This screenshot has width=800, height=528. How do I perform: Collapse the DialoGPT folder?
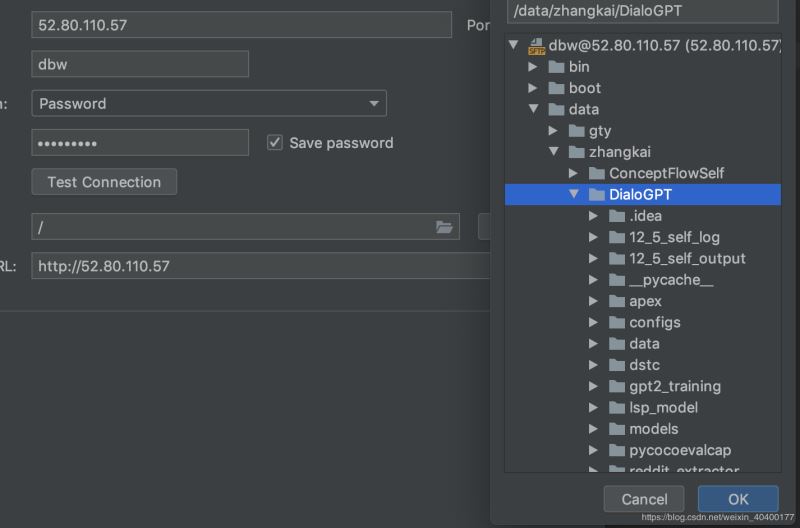click(x=574, y=195)
